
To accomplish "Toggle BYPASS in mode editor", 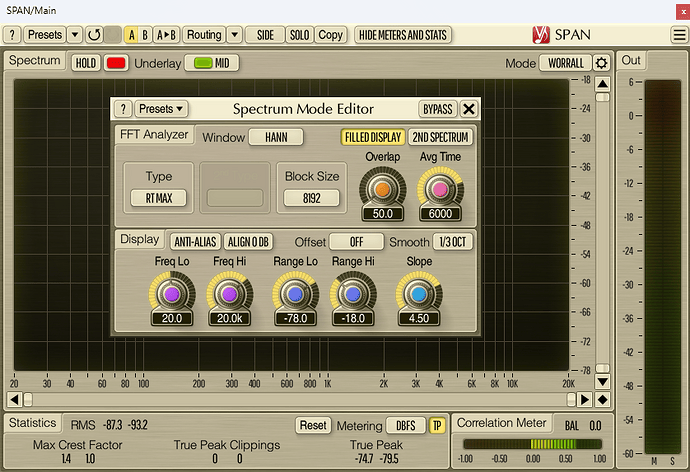I will (437, 109).
